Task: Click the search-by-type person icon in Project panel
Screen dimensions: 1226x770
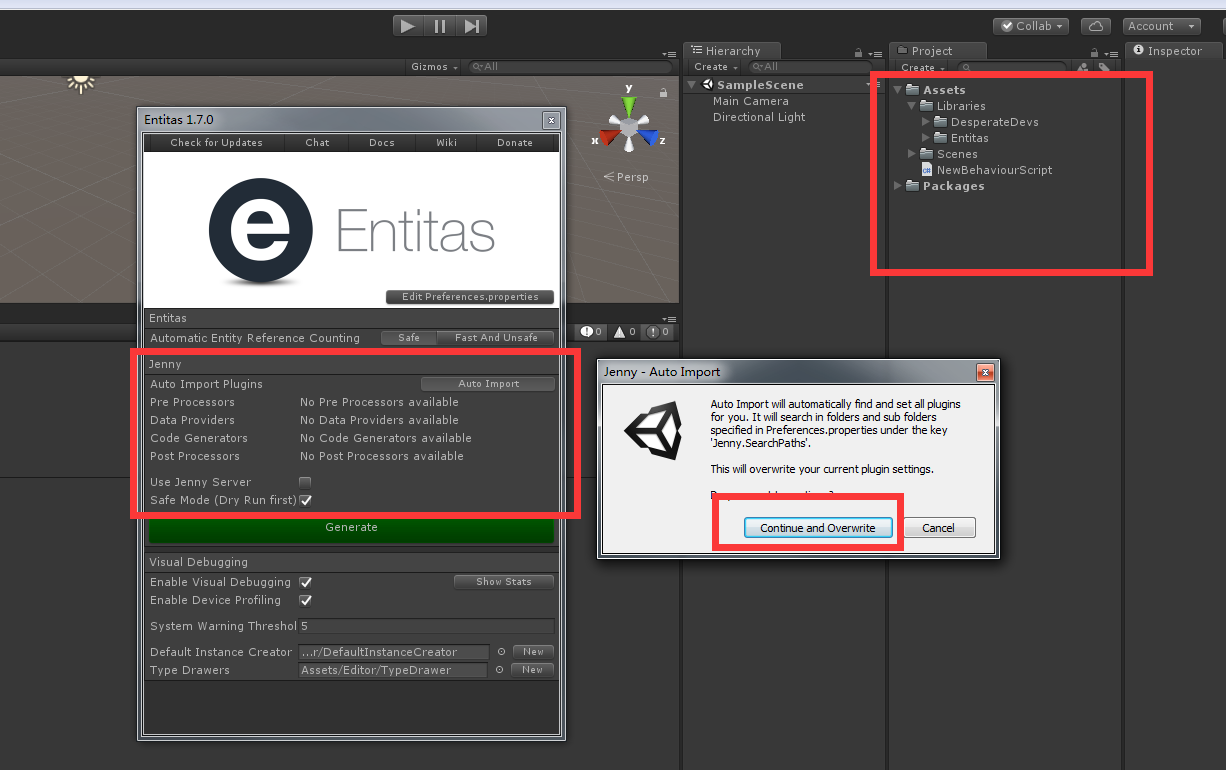Action: point(1083,67)
